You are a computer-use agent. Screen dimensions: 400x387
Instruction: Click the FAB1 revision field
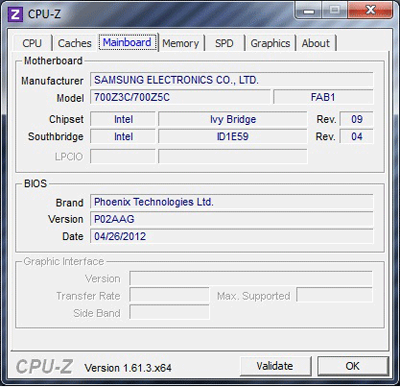[323, 97]
